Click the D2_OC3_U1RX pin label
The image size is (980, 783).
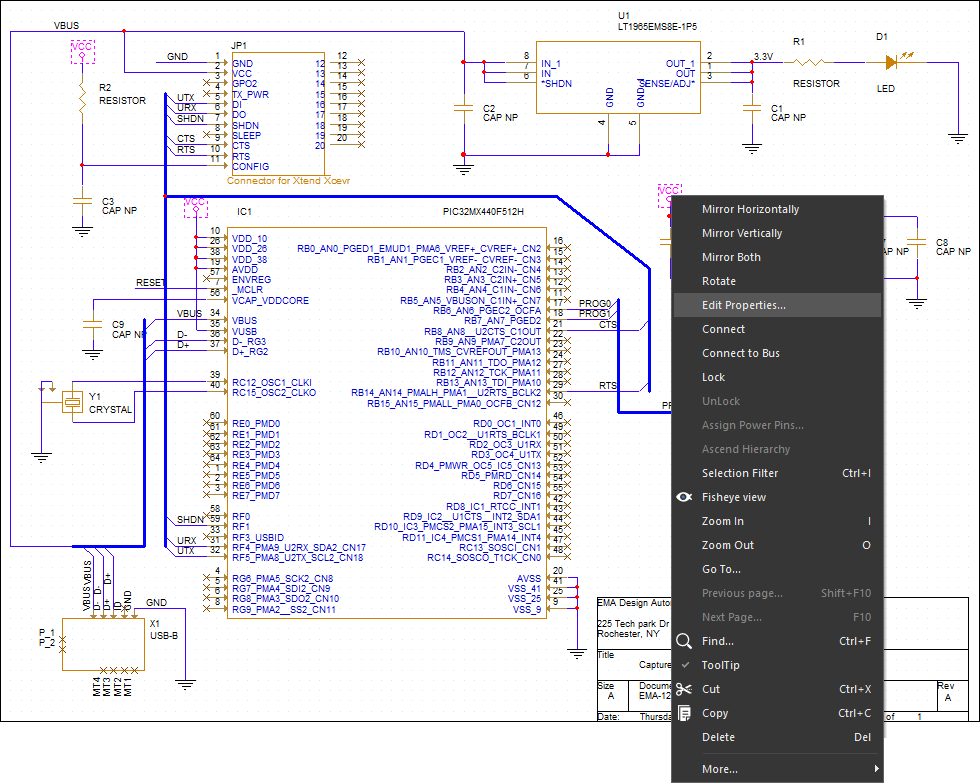505,445
